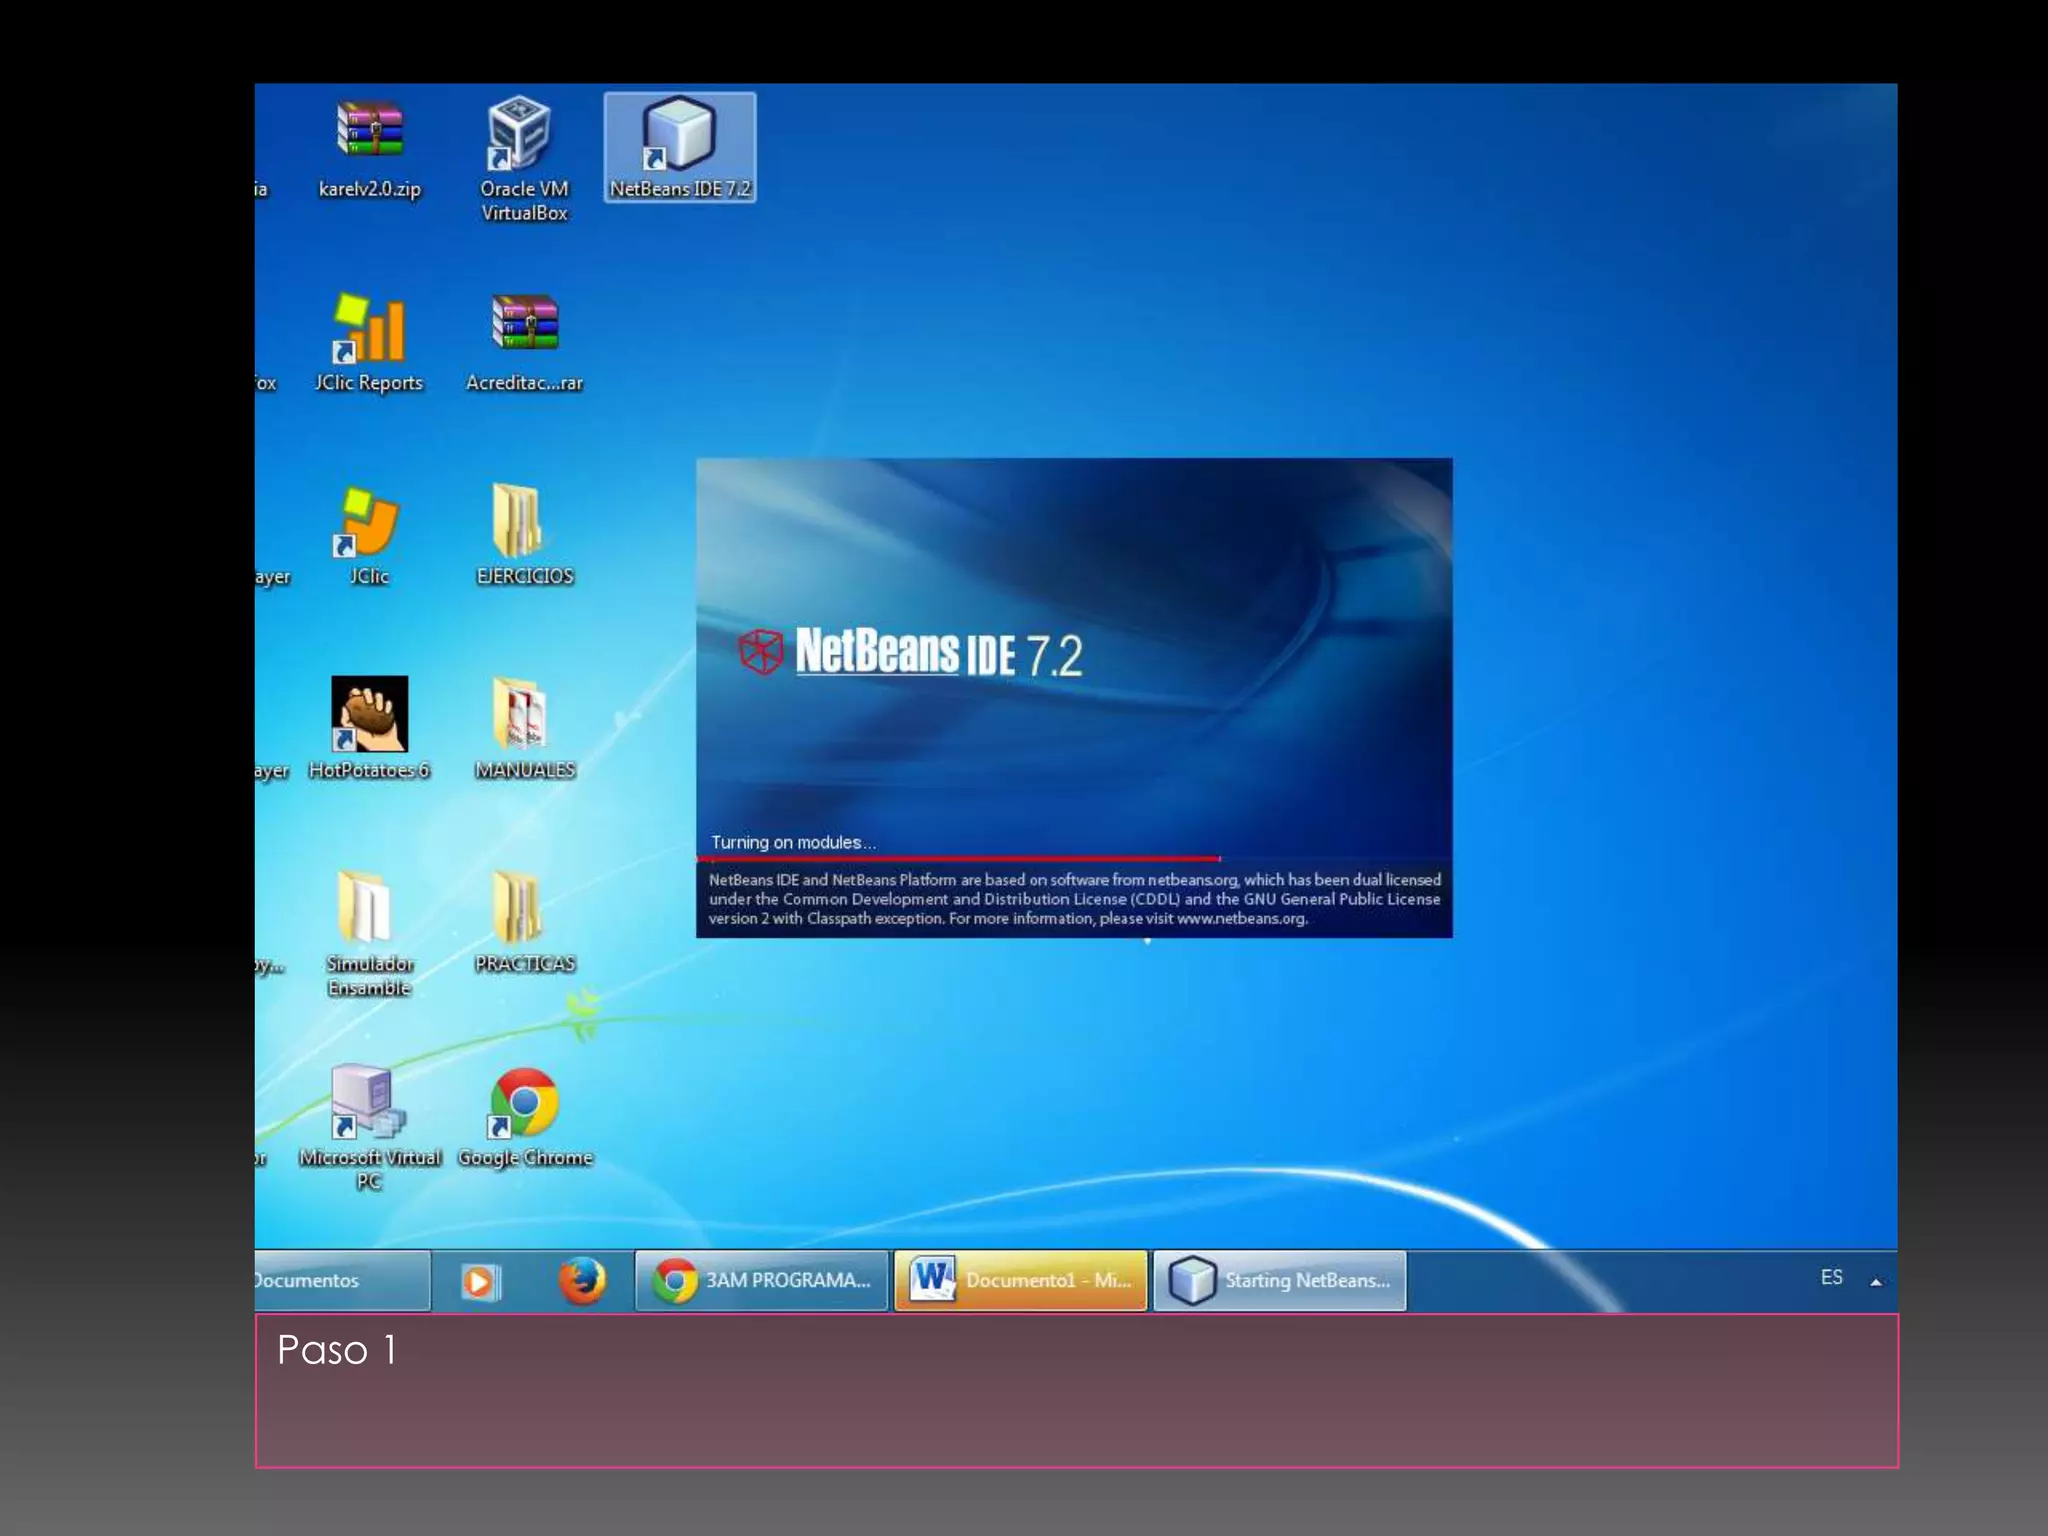This screenshot has height=1536, width=2048.
Task: Select the MANUALES folder icon
Action: [x=519, y=714]
